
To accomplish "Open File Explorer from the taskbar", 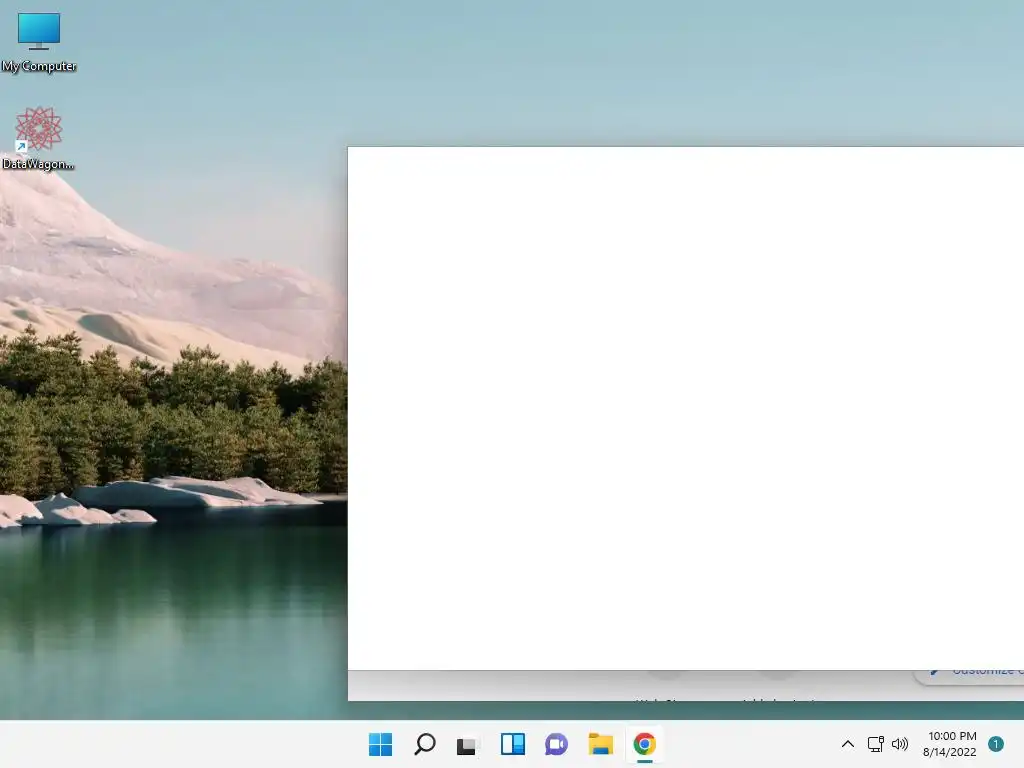I will tap(600, 744).
